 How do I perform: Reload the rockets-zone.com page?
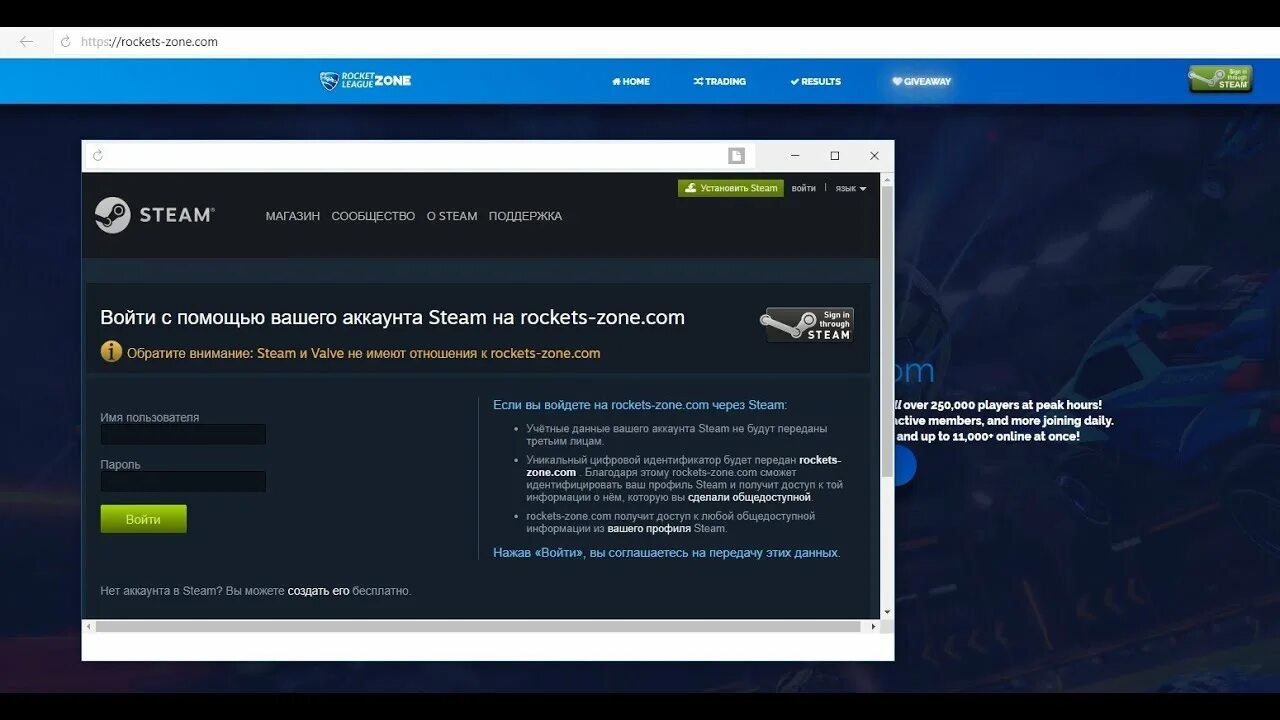pos(66,42)
